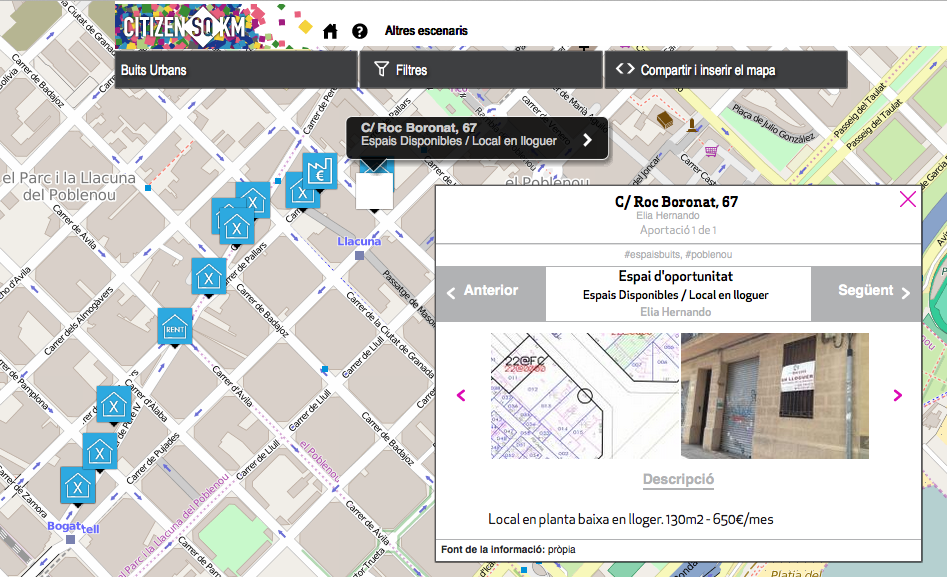Open the Buits Urbans panel

click(x=236, y=70)
